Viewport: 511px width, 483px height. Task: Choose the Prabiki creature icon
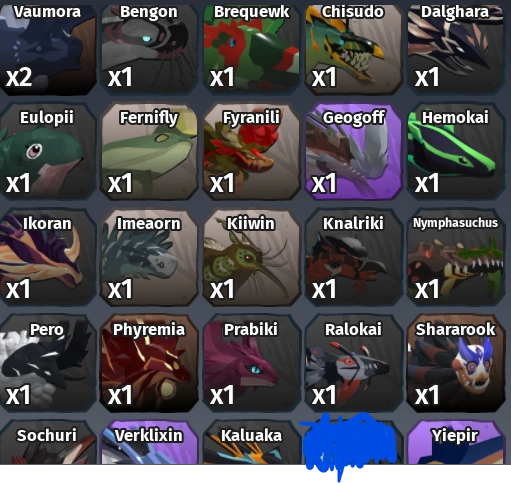(251, 363)
